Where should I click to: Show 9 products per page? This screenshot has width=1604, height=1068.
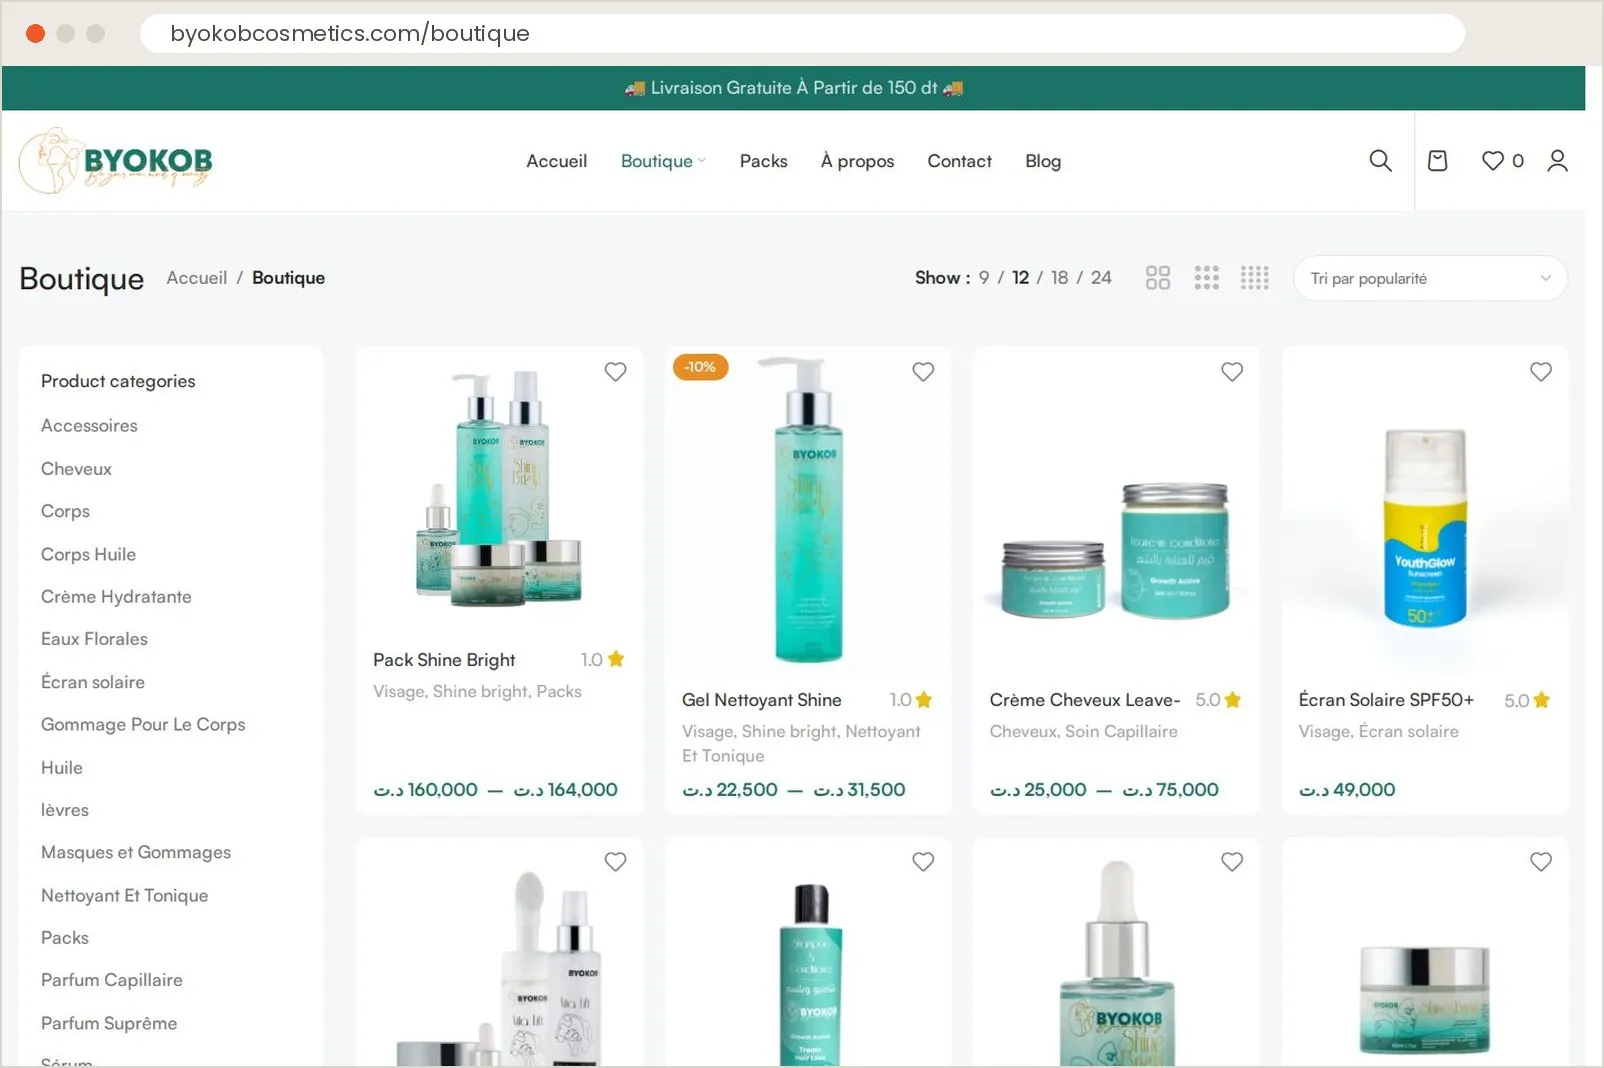984,278
